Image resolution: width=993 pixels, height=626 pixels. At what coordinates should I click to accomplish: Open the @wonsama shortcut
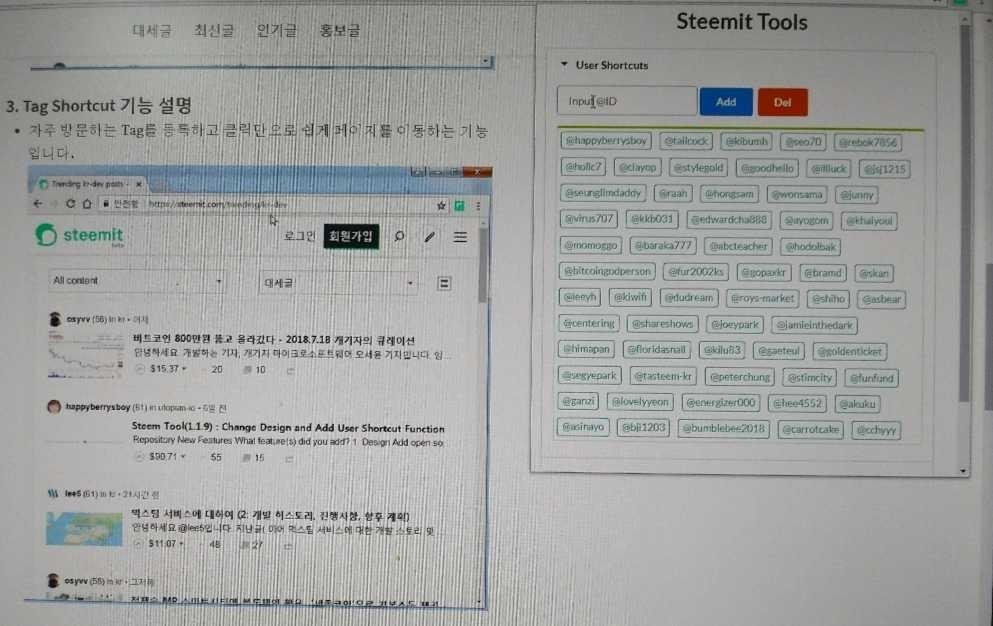coord(797,195)
